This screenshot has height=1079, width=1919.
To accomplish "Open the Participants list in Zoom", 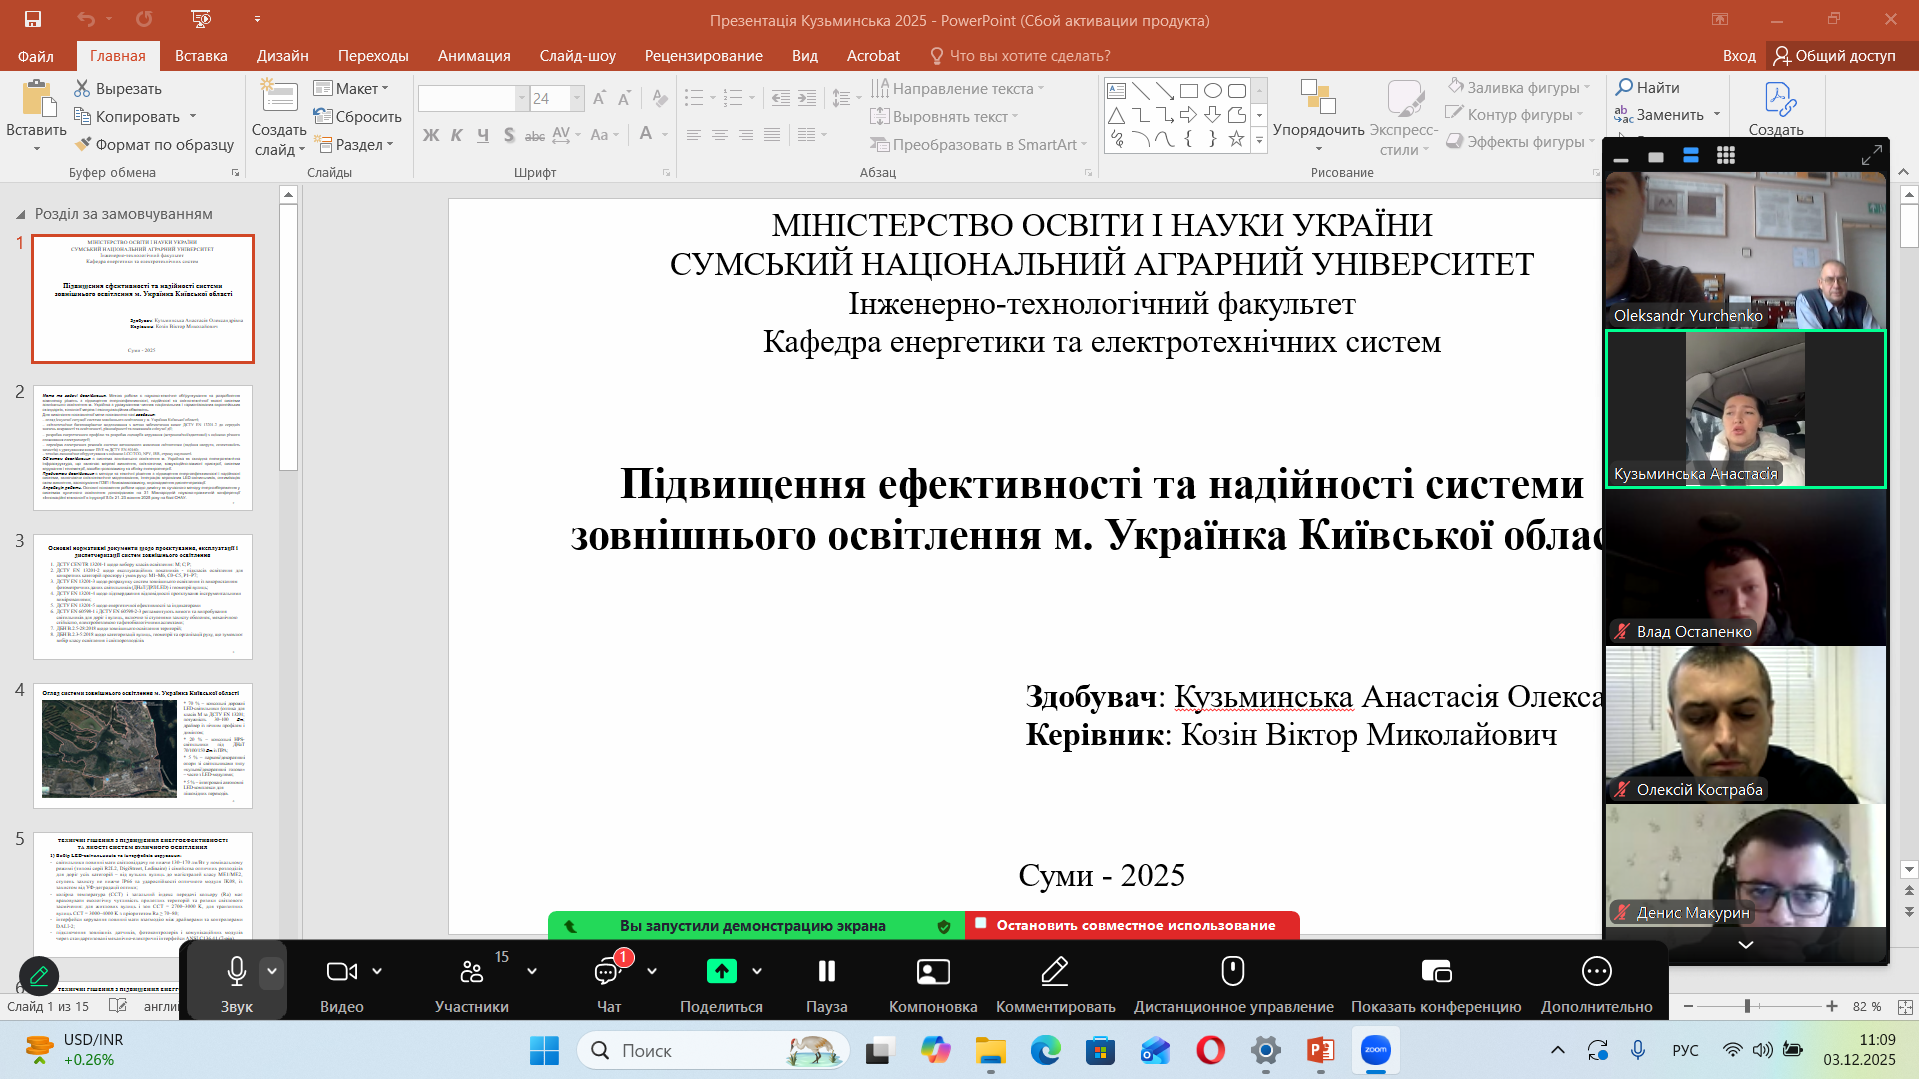I will (x=471, y=972).
